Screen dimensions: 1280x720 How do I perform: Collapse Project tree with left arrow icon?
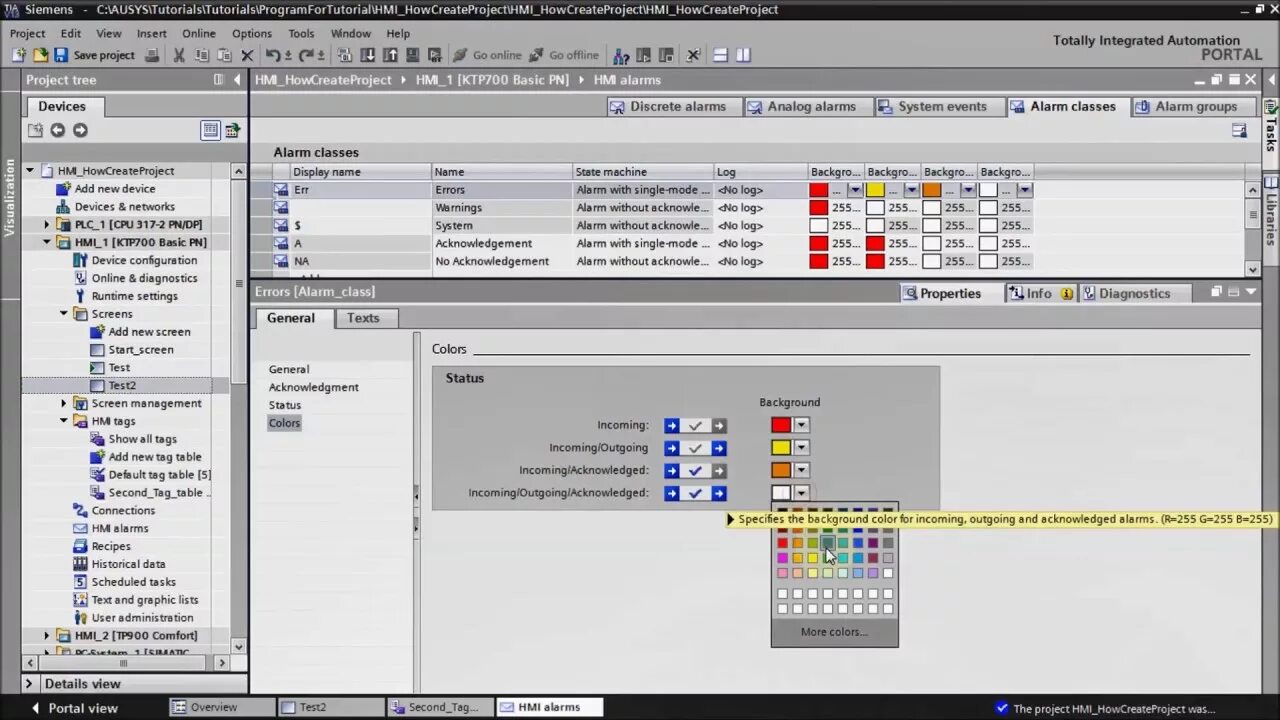(x=237, y=80)
